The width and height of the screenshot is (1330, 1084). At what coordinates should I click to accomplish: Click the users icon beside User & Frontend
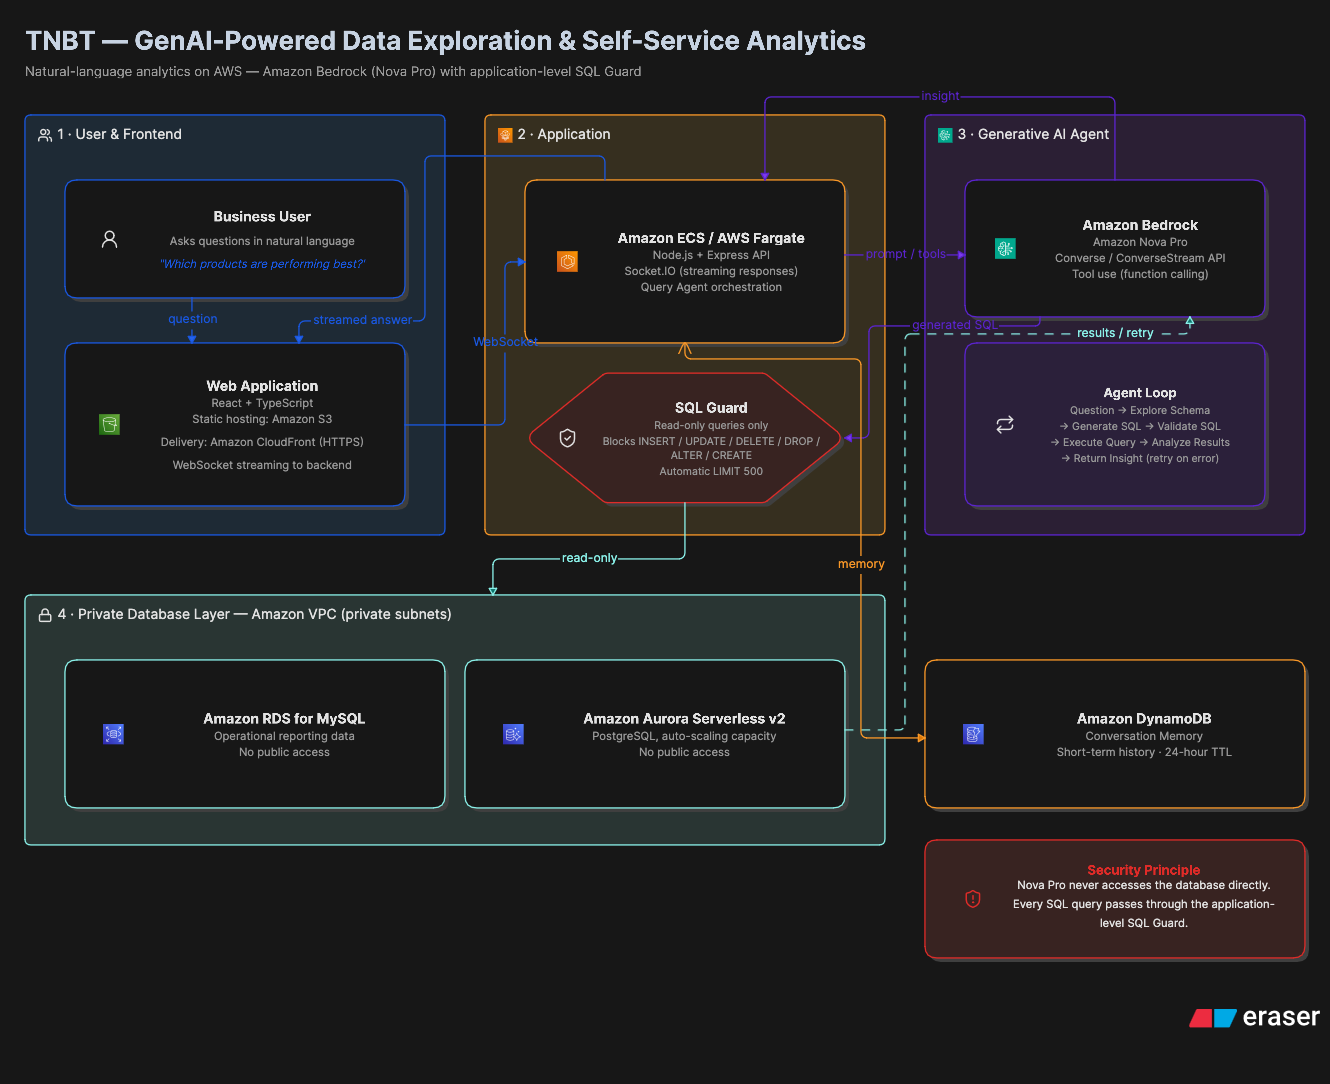pyautogui.click(x=45, y=135)
